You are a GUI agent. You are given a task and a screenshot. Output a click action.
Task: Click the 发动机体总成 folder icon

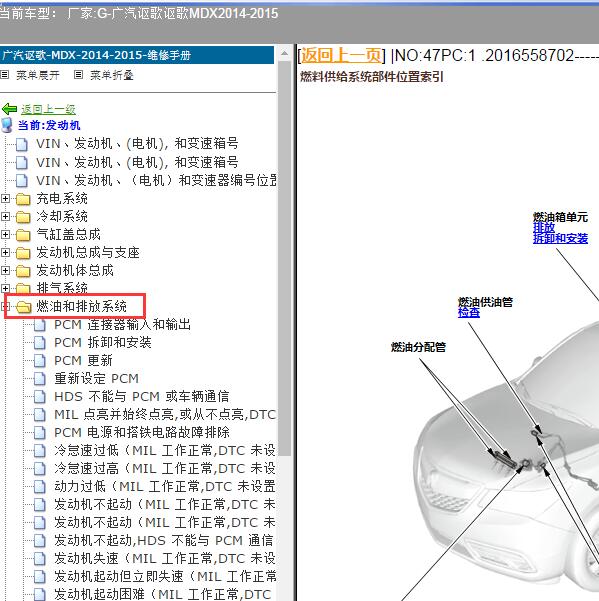click(x=23, y=271)
